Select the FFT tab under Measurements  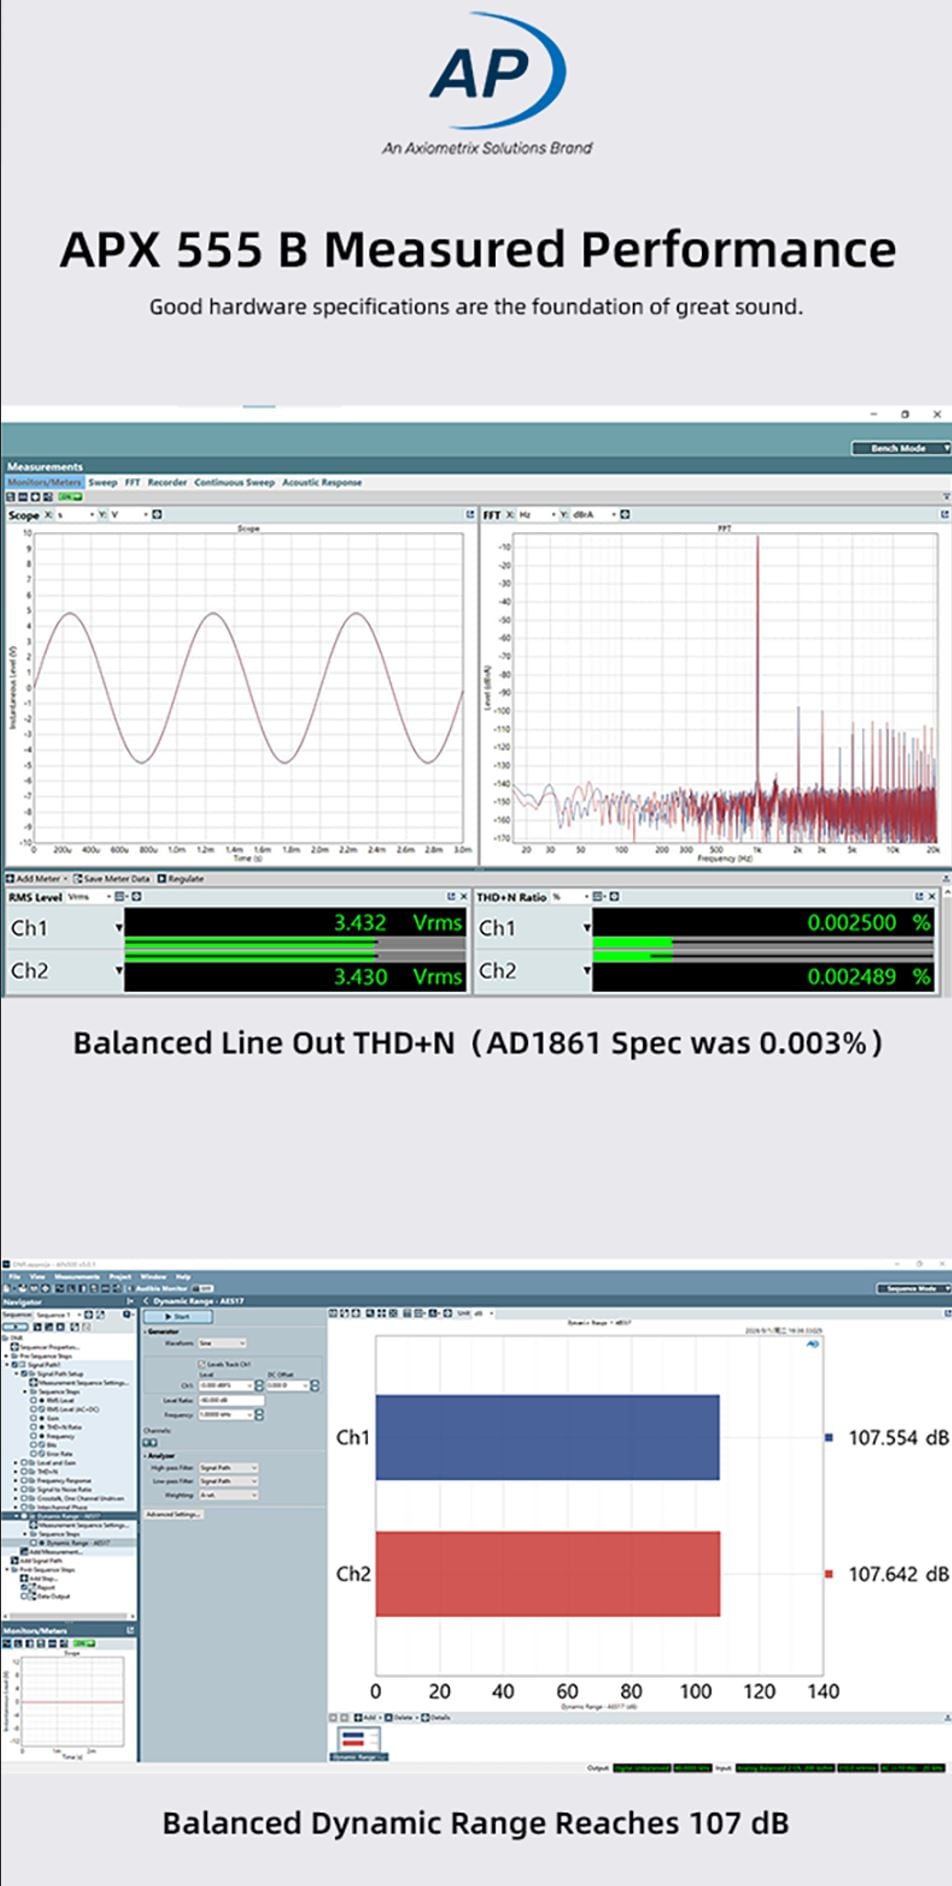[132, 482]
